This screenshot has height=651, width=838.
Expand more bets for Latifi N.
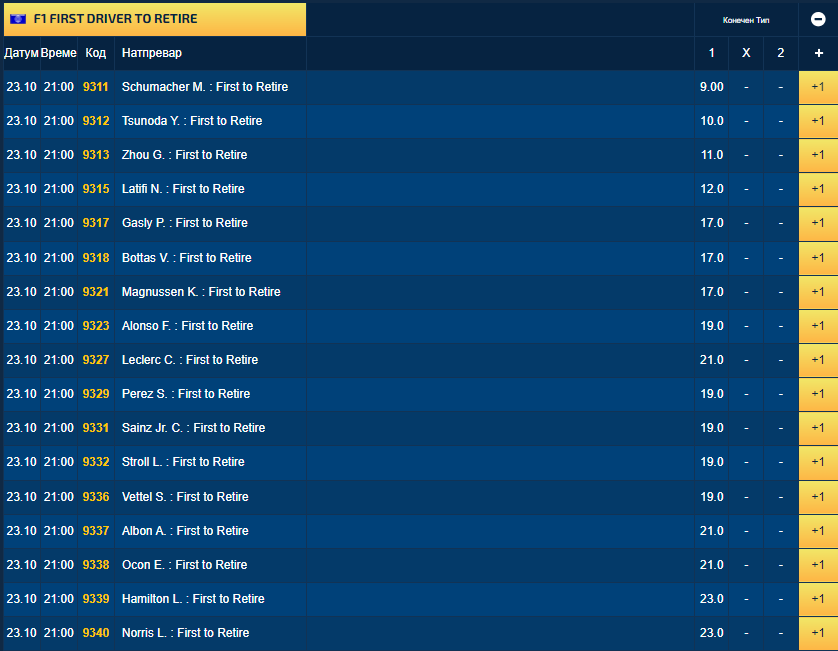[x=818, y=189]
